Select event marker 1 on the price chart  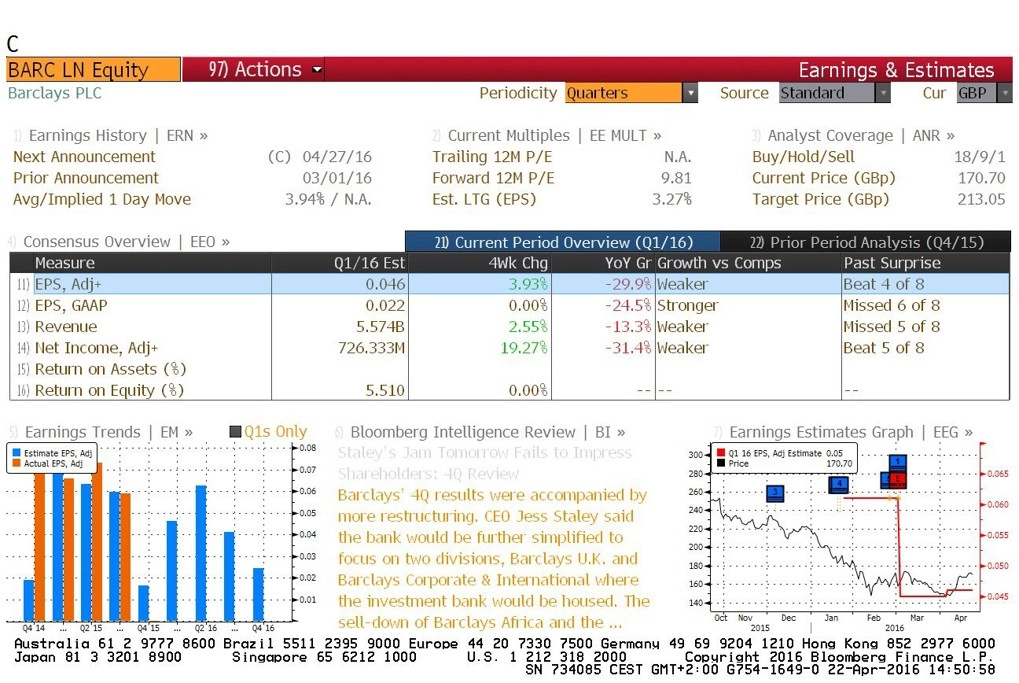(x=897, y=462)
